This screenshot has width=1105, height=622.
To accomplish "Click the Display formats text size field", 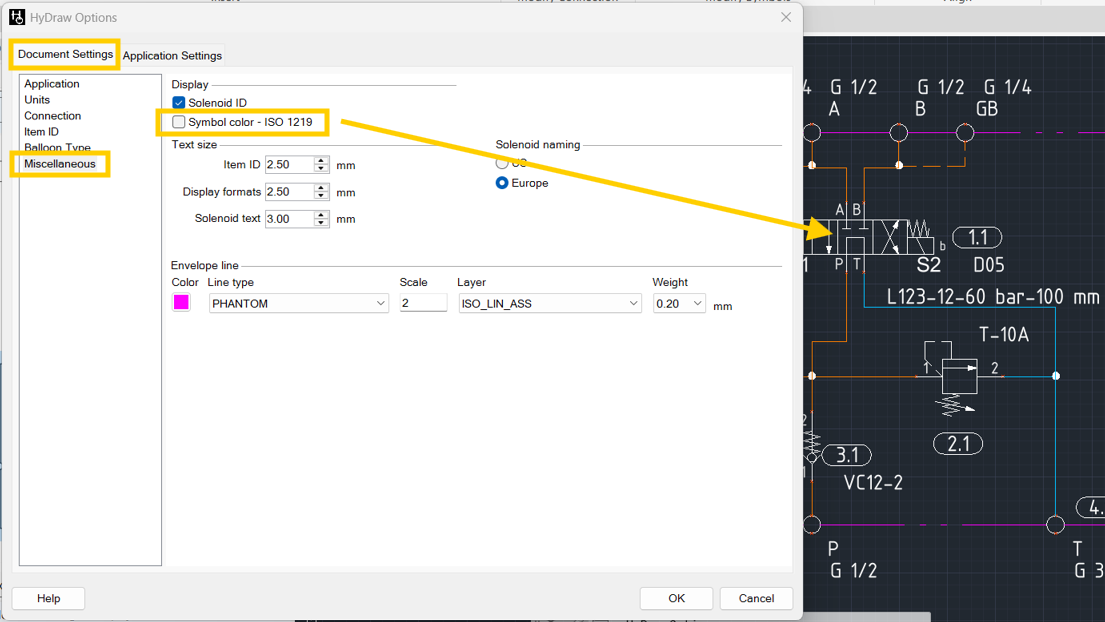I will pos(289,192).
